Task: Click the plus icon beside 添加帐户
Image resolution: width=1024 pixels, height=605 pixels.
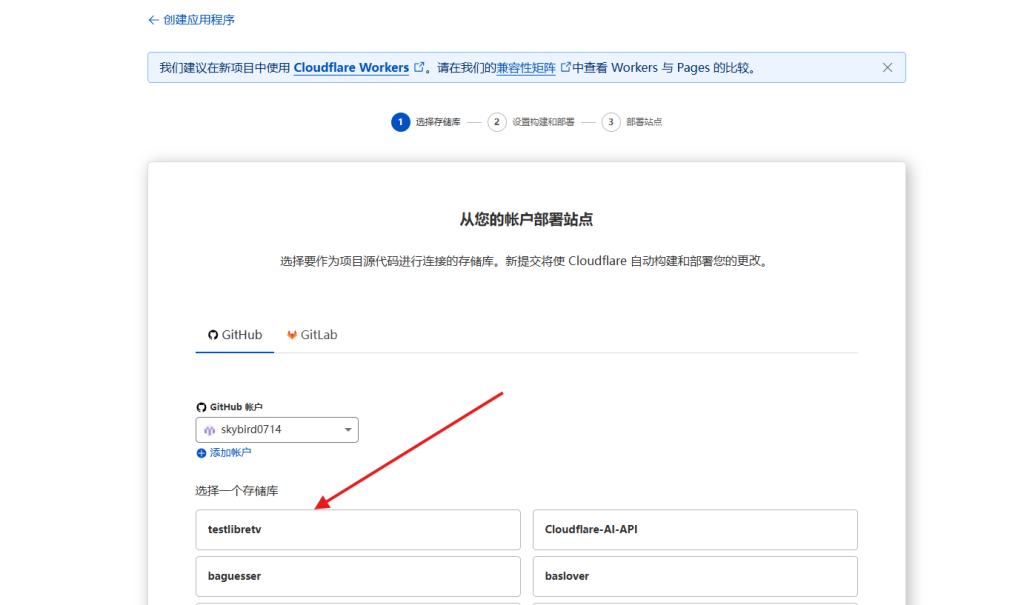Action: pyautogui.click(x=201, y=453)
